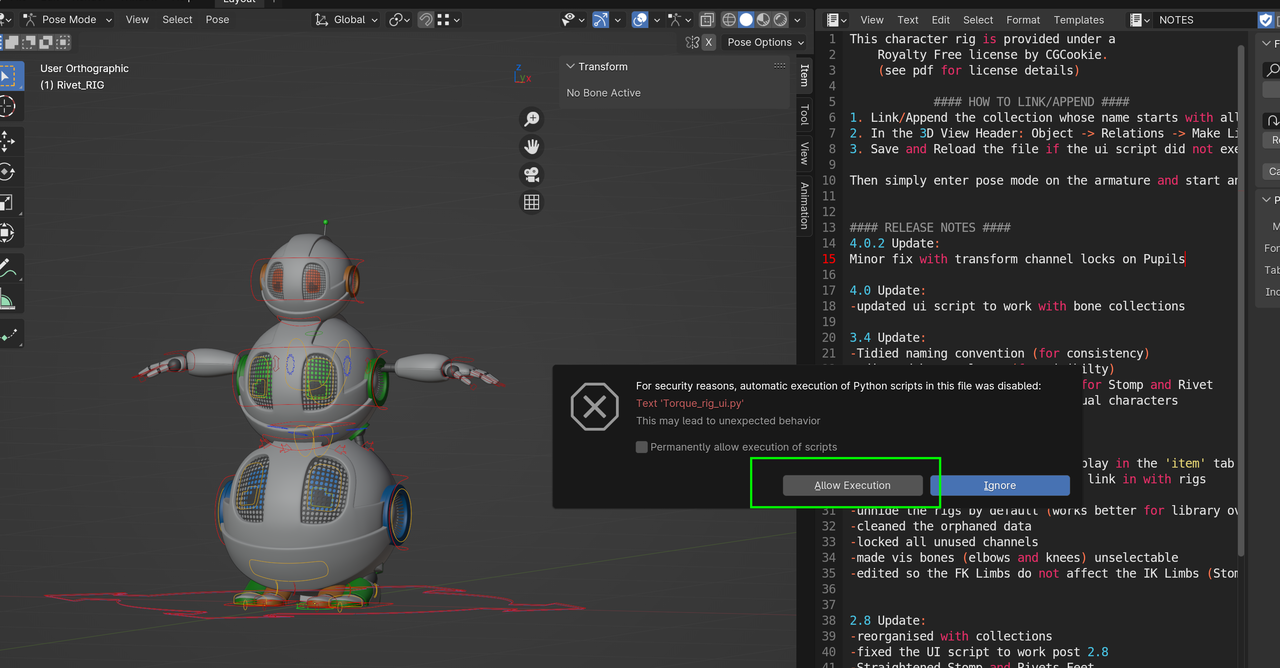Viewport: 1280px width, 668px height.
Task: Select the Move tool in toolbar
Action: pos(7,140)
